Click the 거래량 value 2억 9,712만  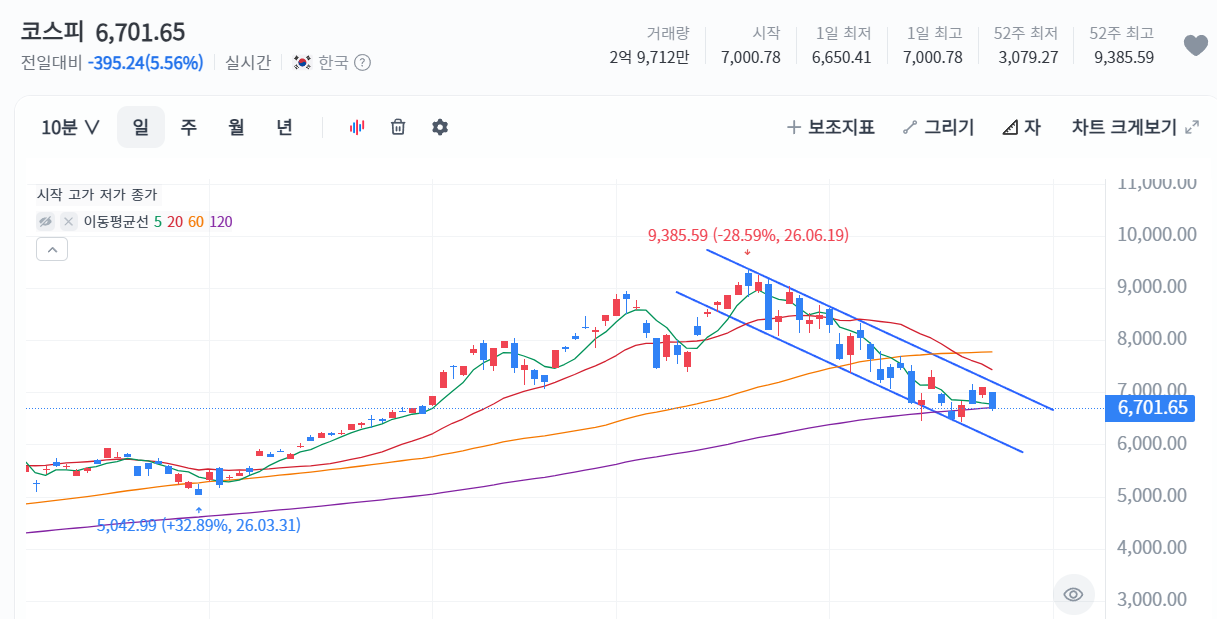(649, 57)
